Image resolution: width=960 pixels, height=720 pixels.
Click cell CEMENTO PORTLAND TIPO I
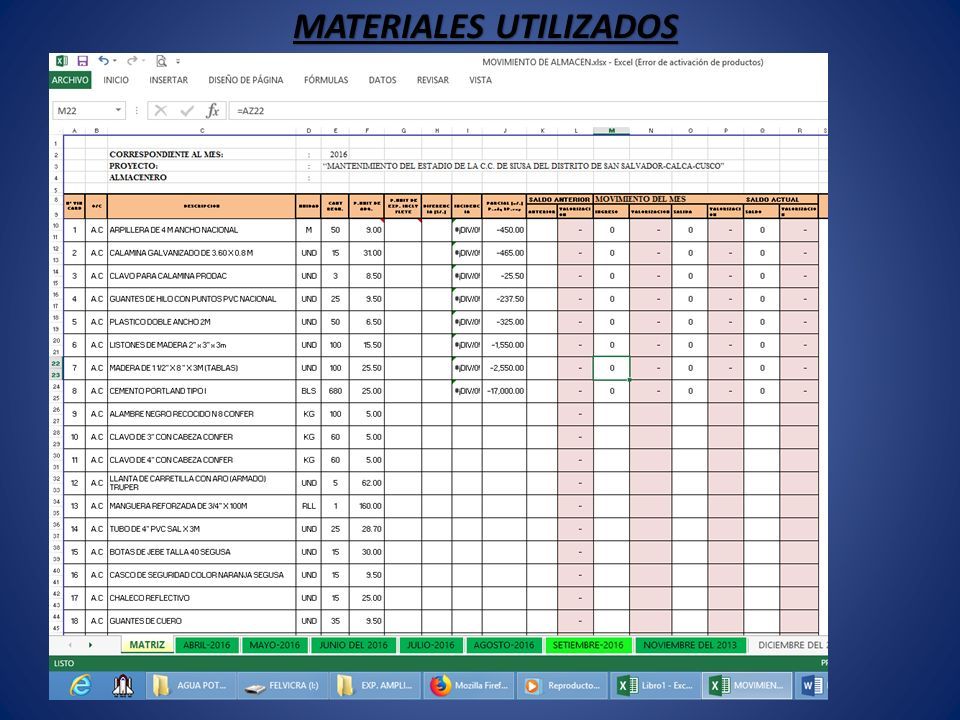point(201,391)
